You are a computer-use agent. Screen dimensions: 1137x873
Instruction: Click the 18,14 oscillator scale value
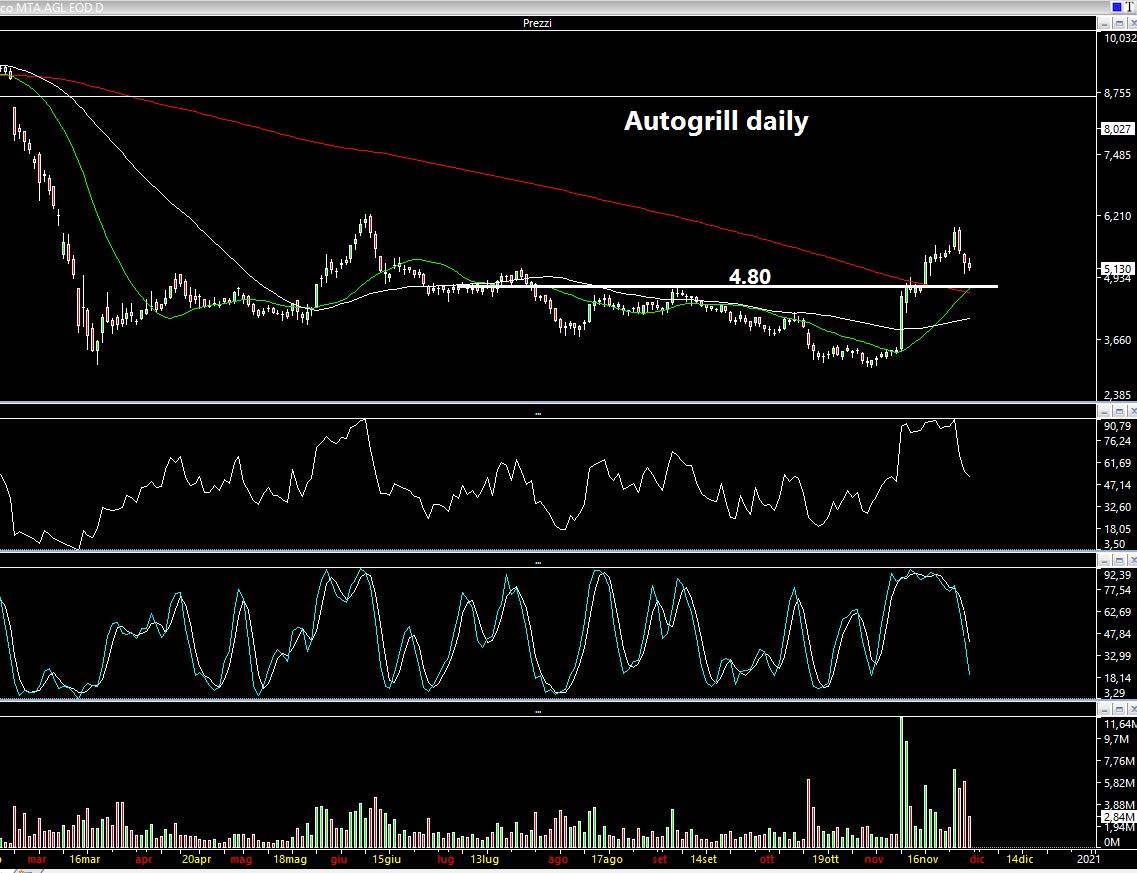click(1117, 679)
